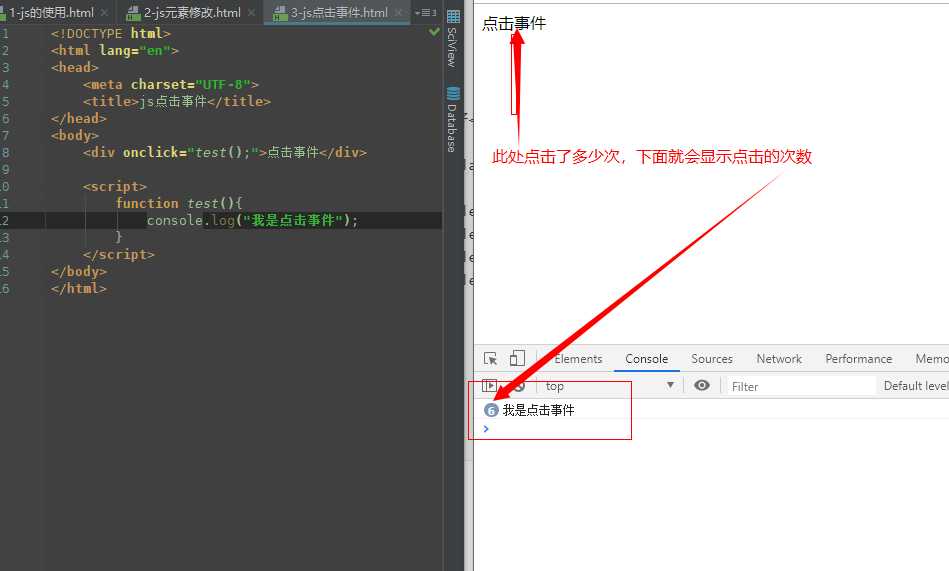Viewport: 949px width, 571px height.
Task: Click the closing </body> tag line
Action: pos(79,272)
